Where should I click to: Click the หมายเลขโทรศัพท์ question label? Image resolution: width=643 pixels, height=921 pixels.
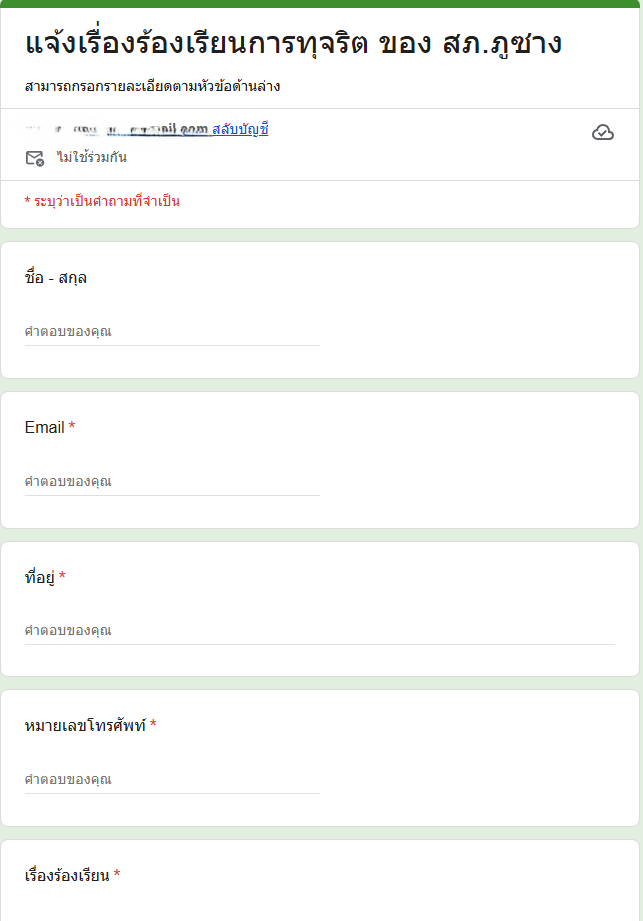85,726
